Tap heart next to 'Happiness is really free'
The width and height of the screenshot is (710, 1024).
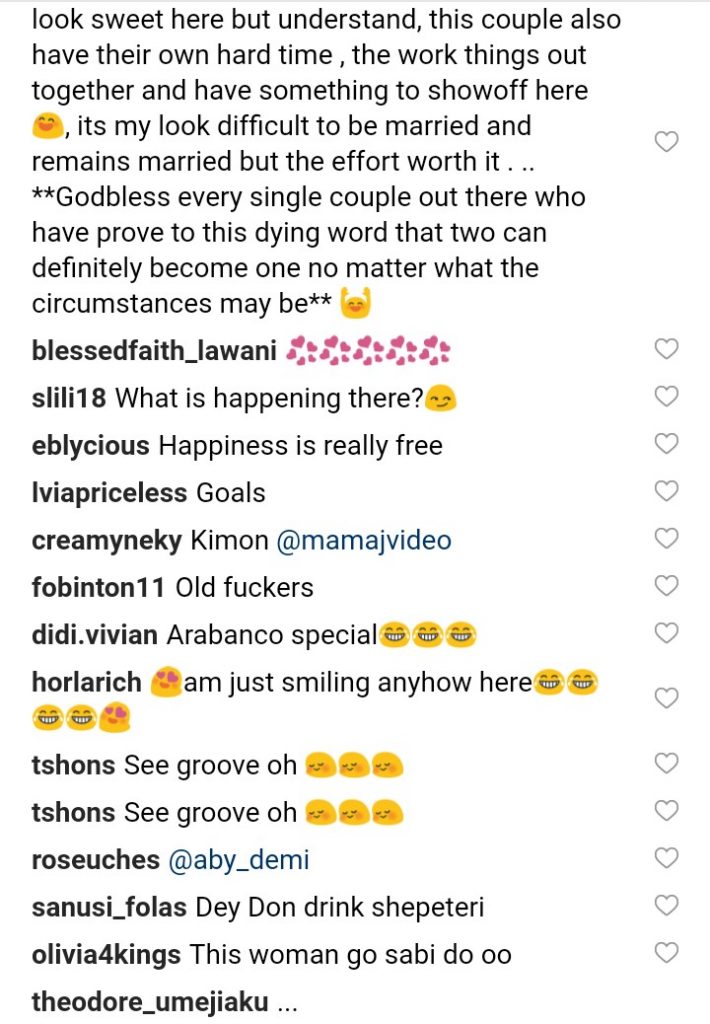click(x=666, y=443)
